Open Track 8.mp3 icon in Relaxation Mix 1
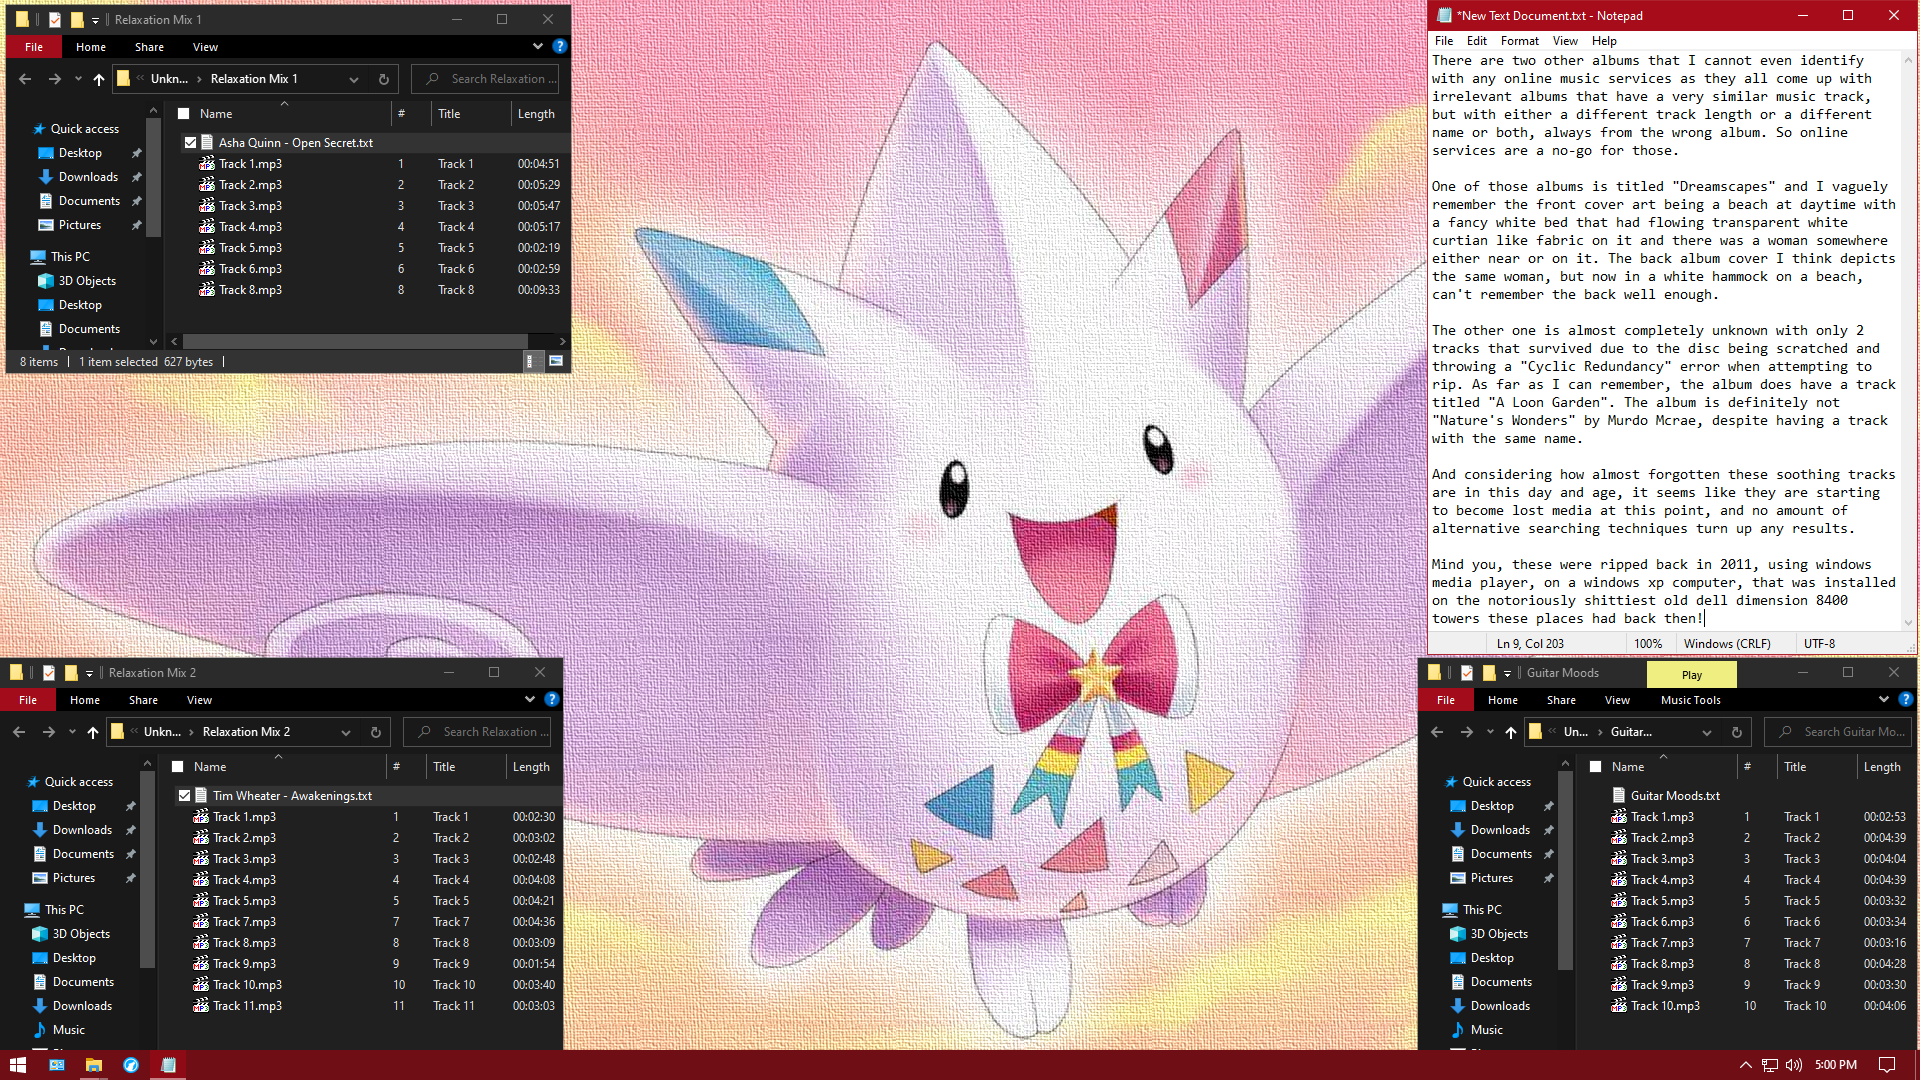 [207, 289]
